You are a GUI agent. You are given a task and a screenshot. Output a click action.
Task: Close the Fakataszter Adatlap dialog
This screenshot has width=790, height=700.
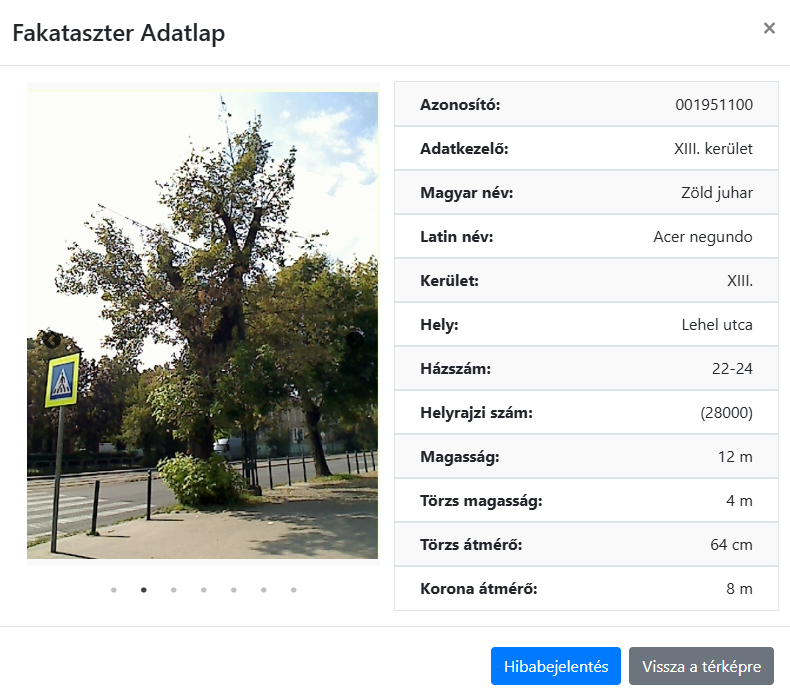769,28
